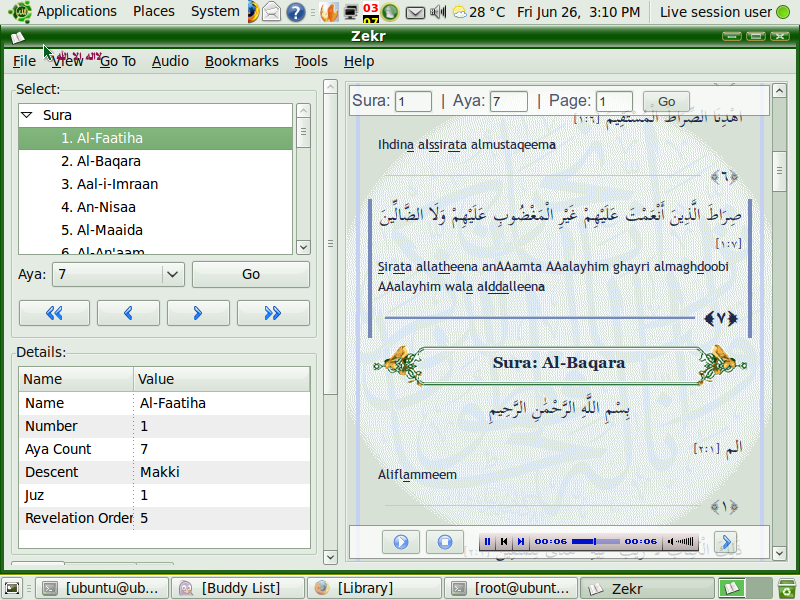Screen dimensions: 800x600
Task: Open the Aya number dropdown
Action: 172,274
